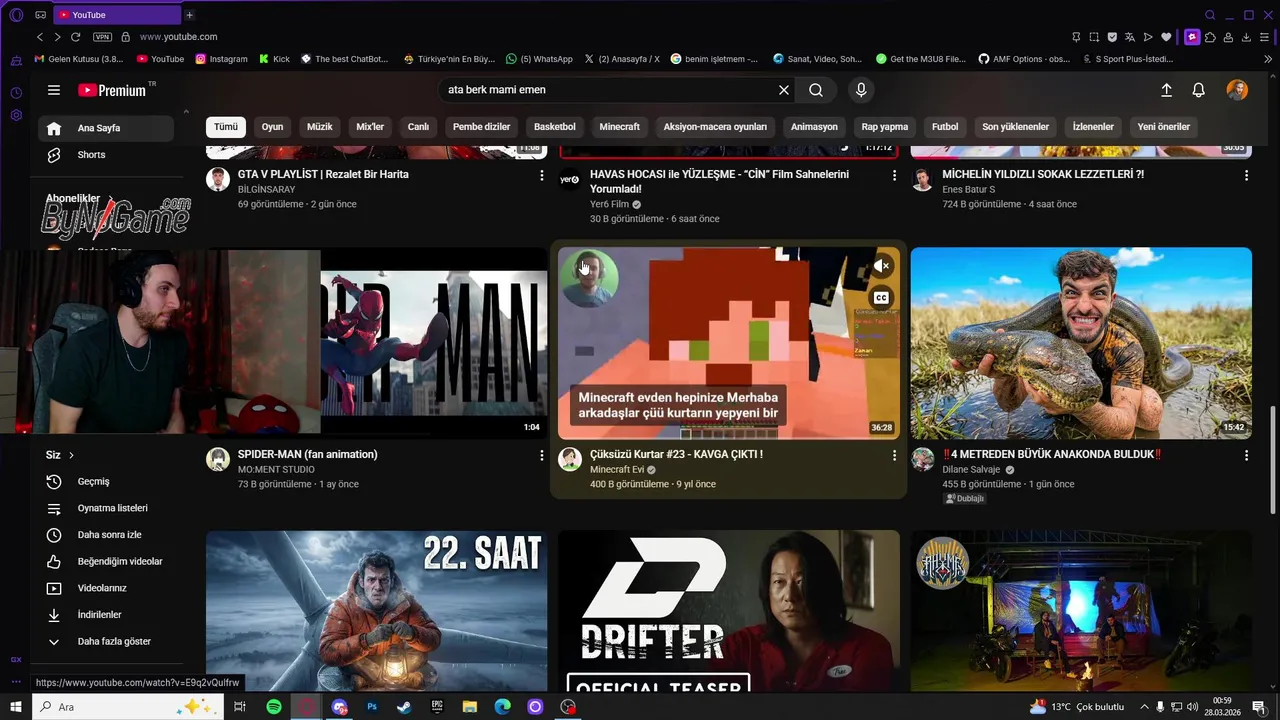Select the Pembe diziler filter chip

(481, 127)
